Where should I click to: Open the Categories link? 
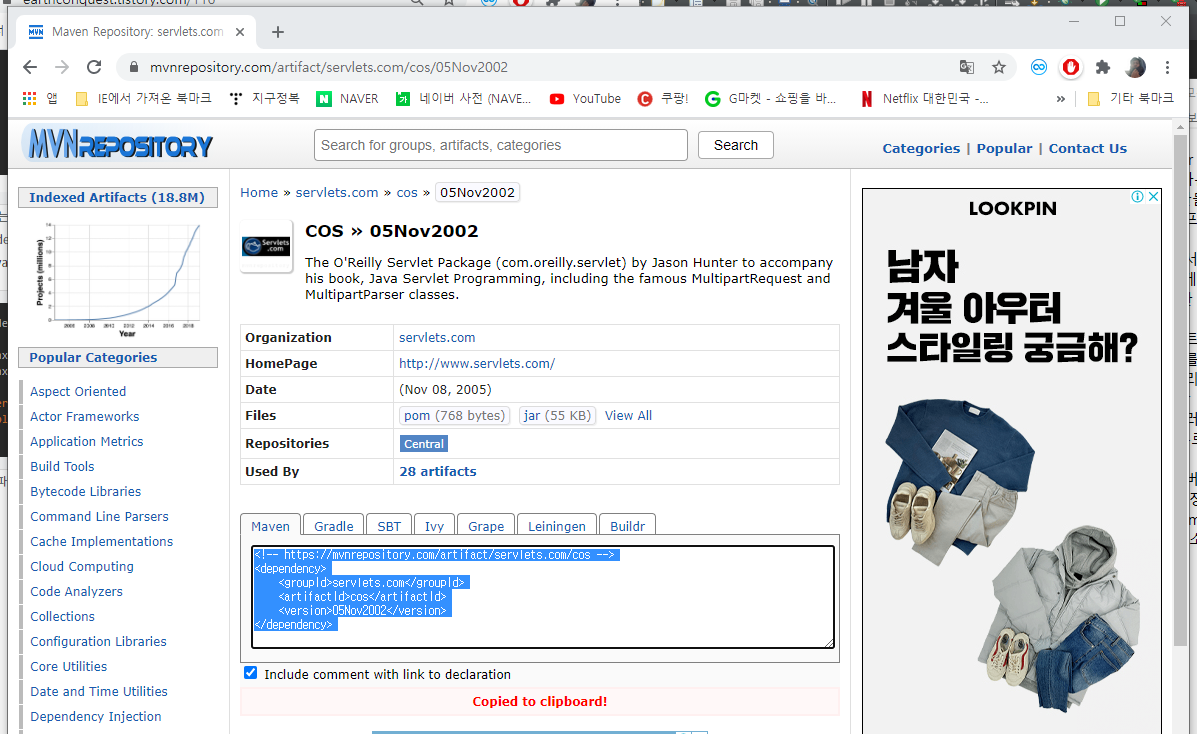pos(921,148)
